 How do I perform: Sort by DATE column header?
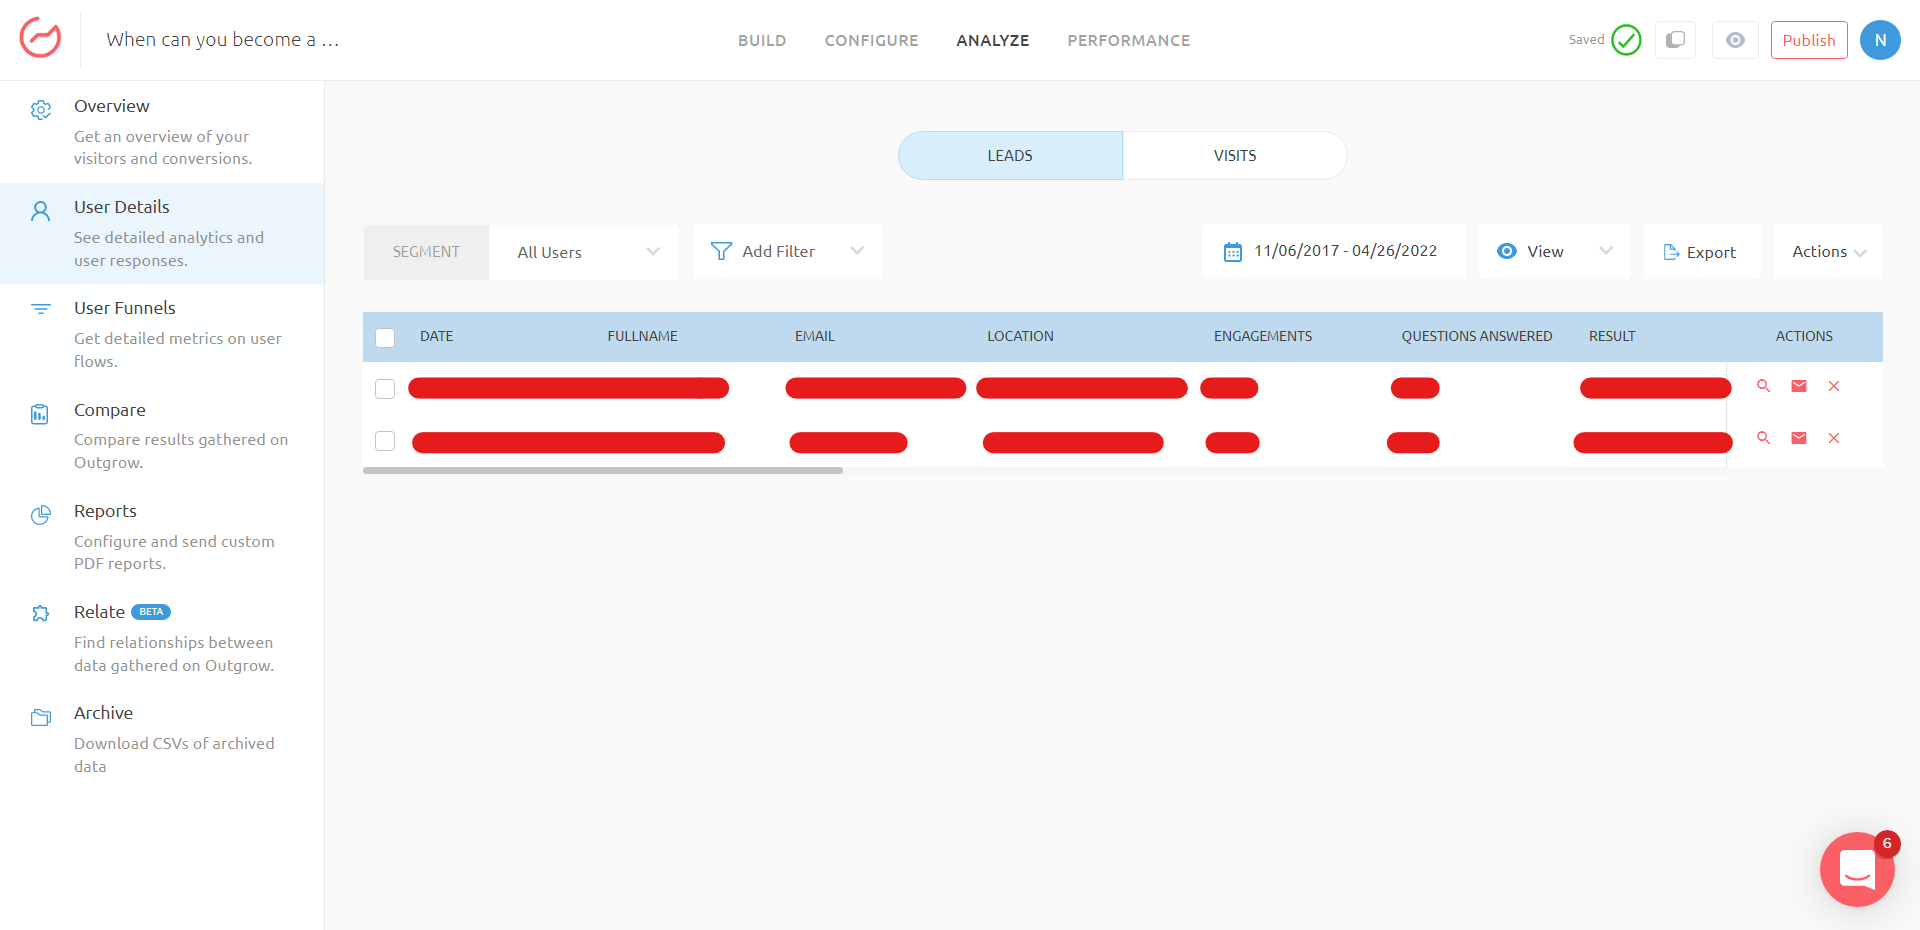tap(436, 336)
